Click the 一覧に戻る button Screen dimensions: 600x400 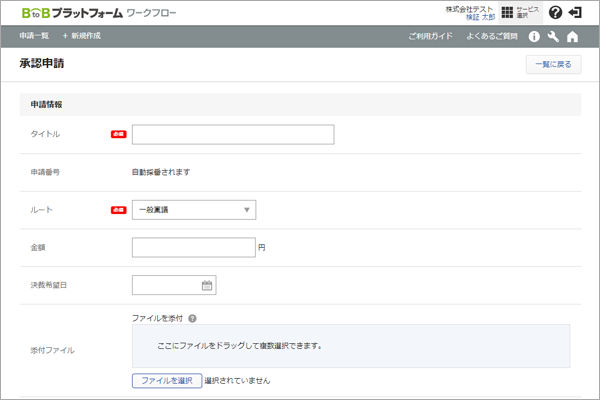pos(552,64)
